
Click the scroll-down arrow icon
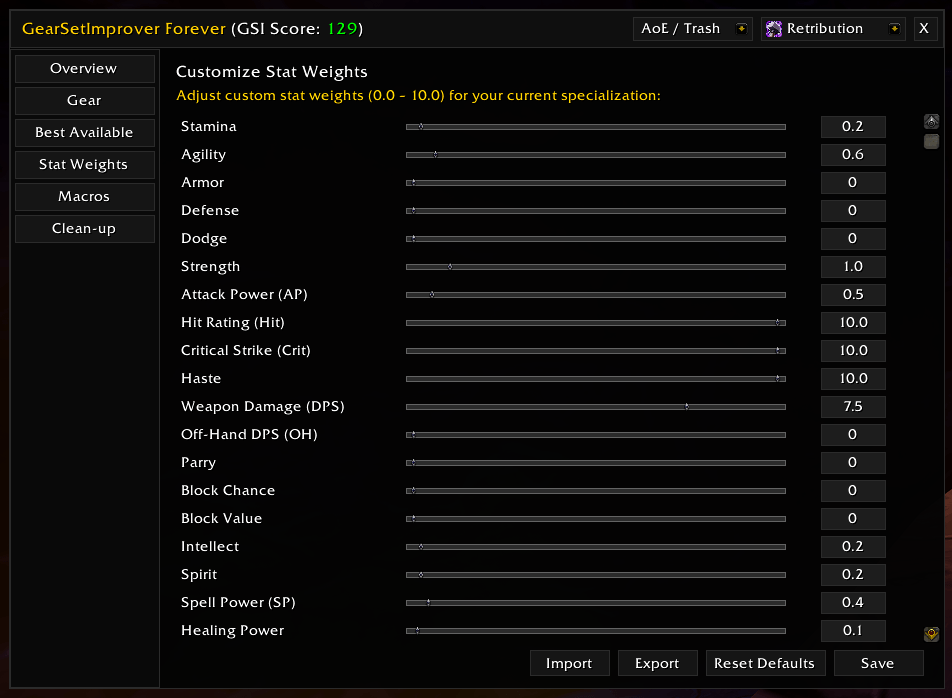coord(931,634)
